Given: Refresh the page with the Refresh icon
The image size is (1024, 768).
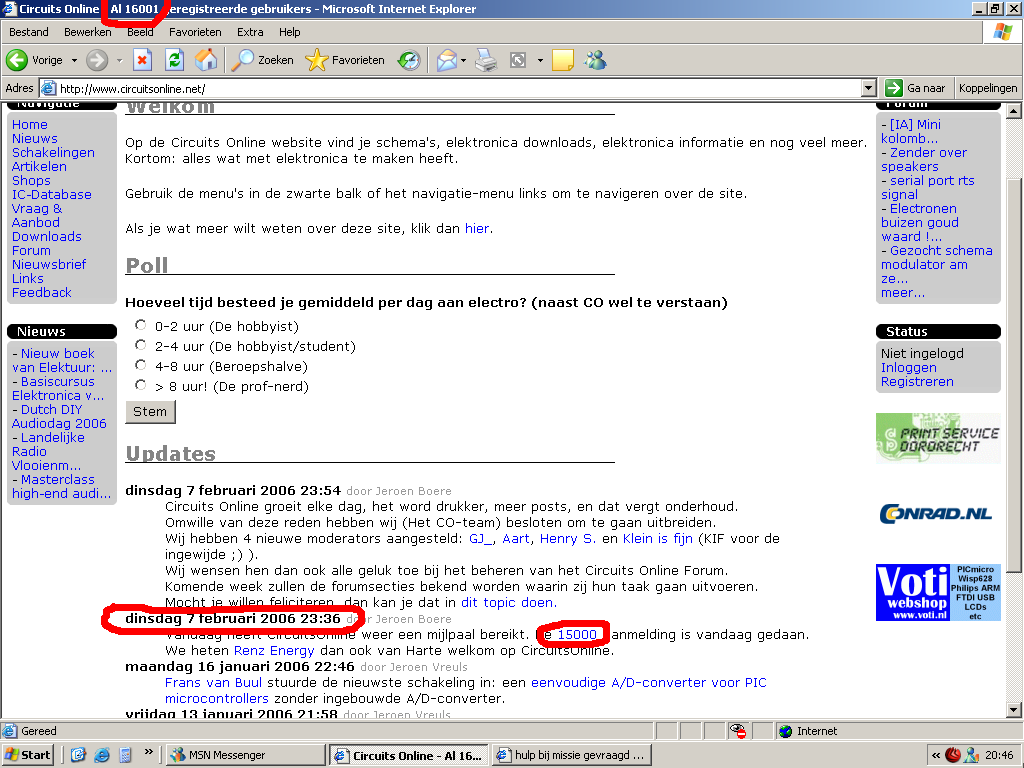Looking at the screenshot, I should tap(174, 60).
